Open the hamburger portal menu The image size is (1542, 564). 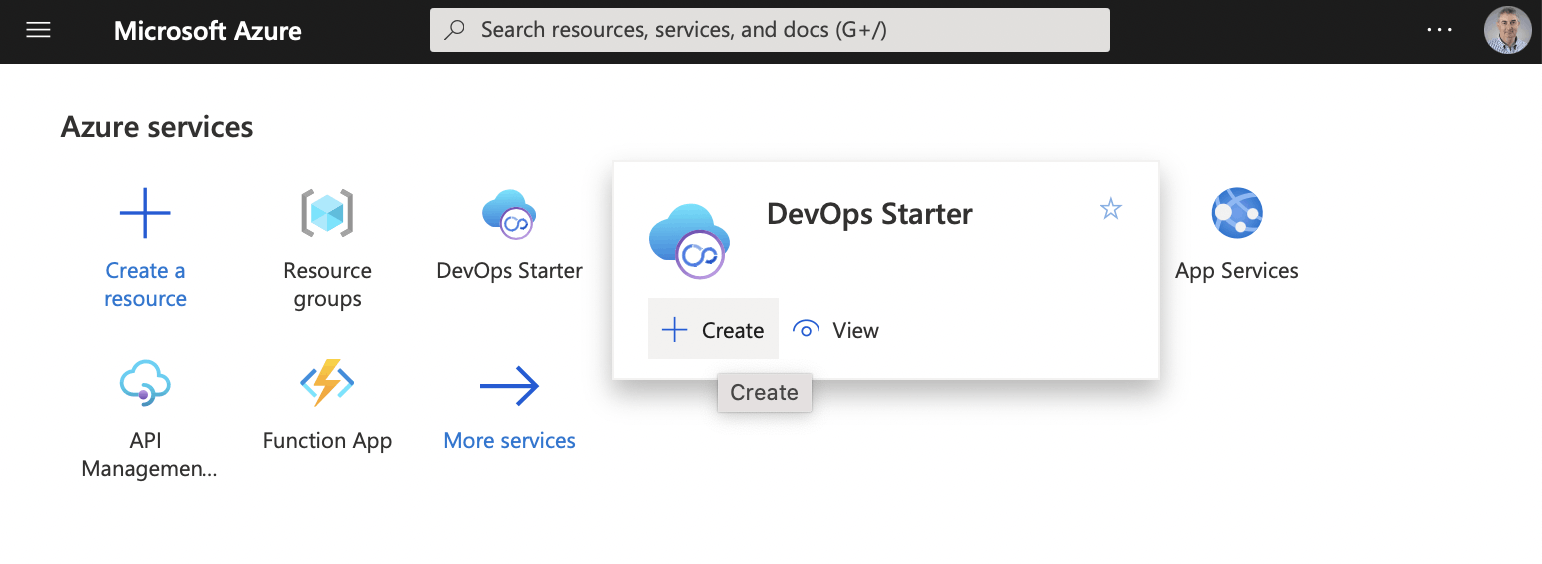(x=38, y=30)
